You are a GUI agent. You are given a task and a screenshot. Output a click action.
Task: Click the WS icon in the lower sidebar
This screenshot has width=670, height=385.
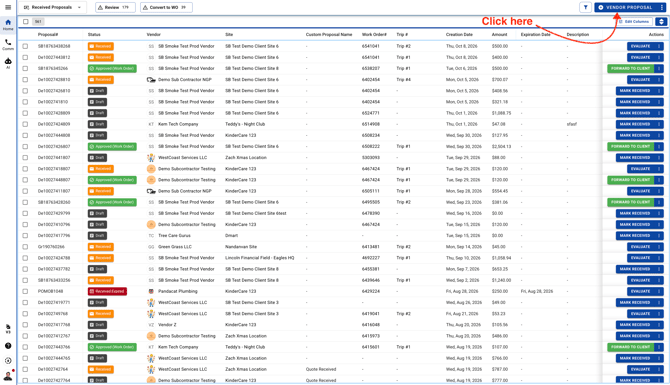[8, 329]
